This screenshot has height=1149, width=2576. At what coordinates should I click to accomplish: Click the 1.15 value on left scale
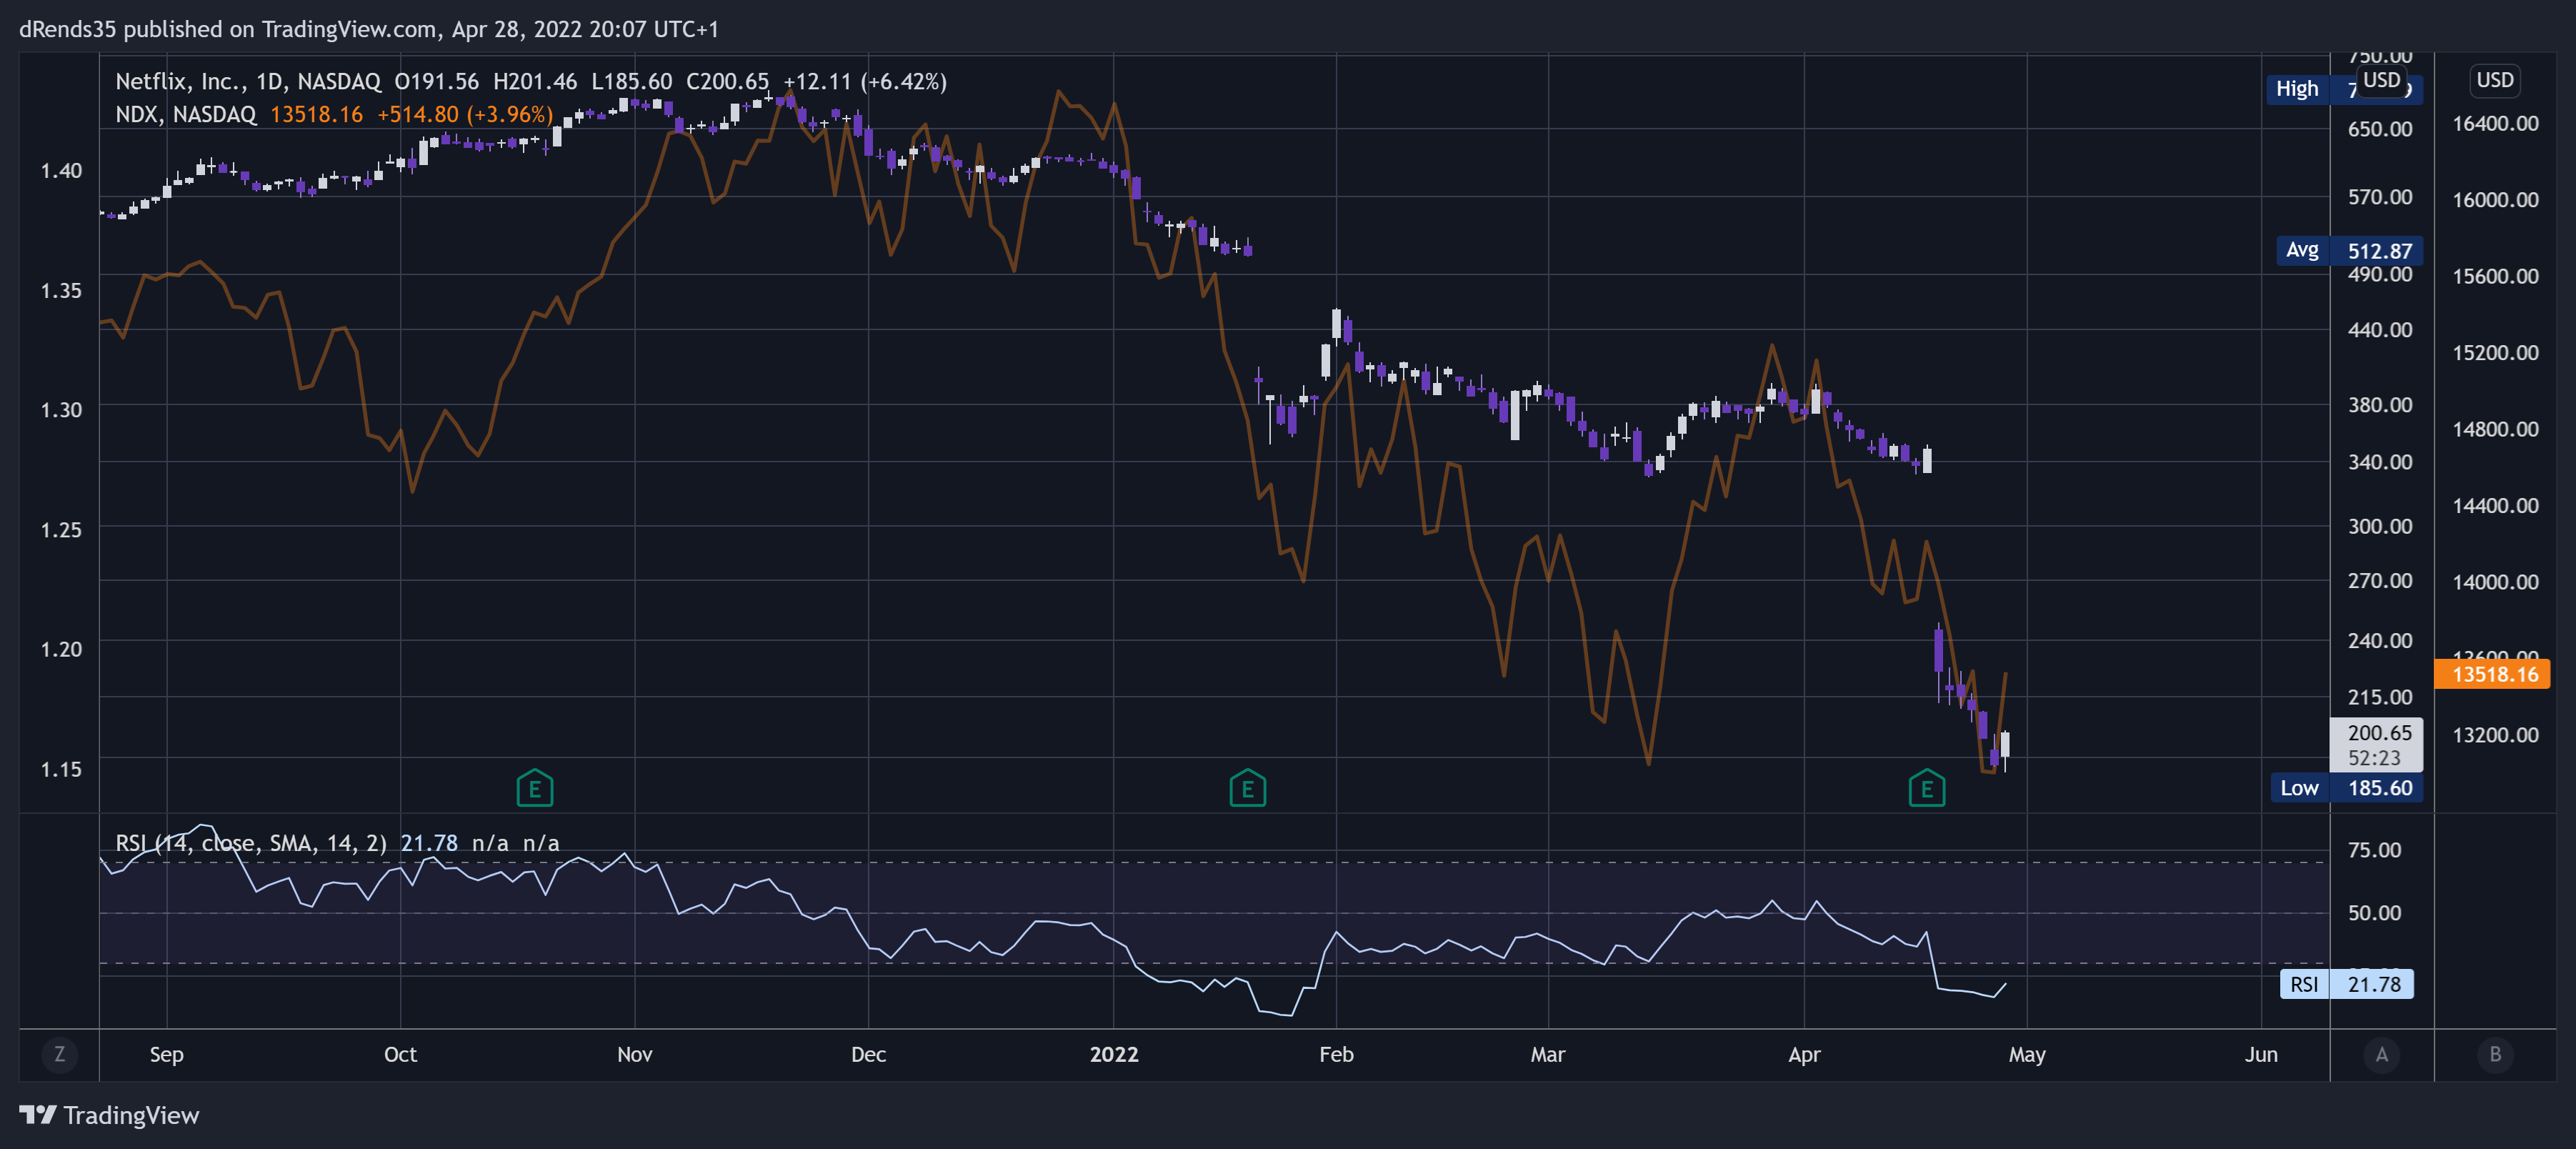point(61,769)
